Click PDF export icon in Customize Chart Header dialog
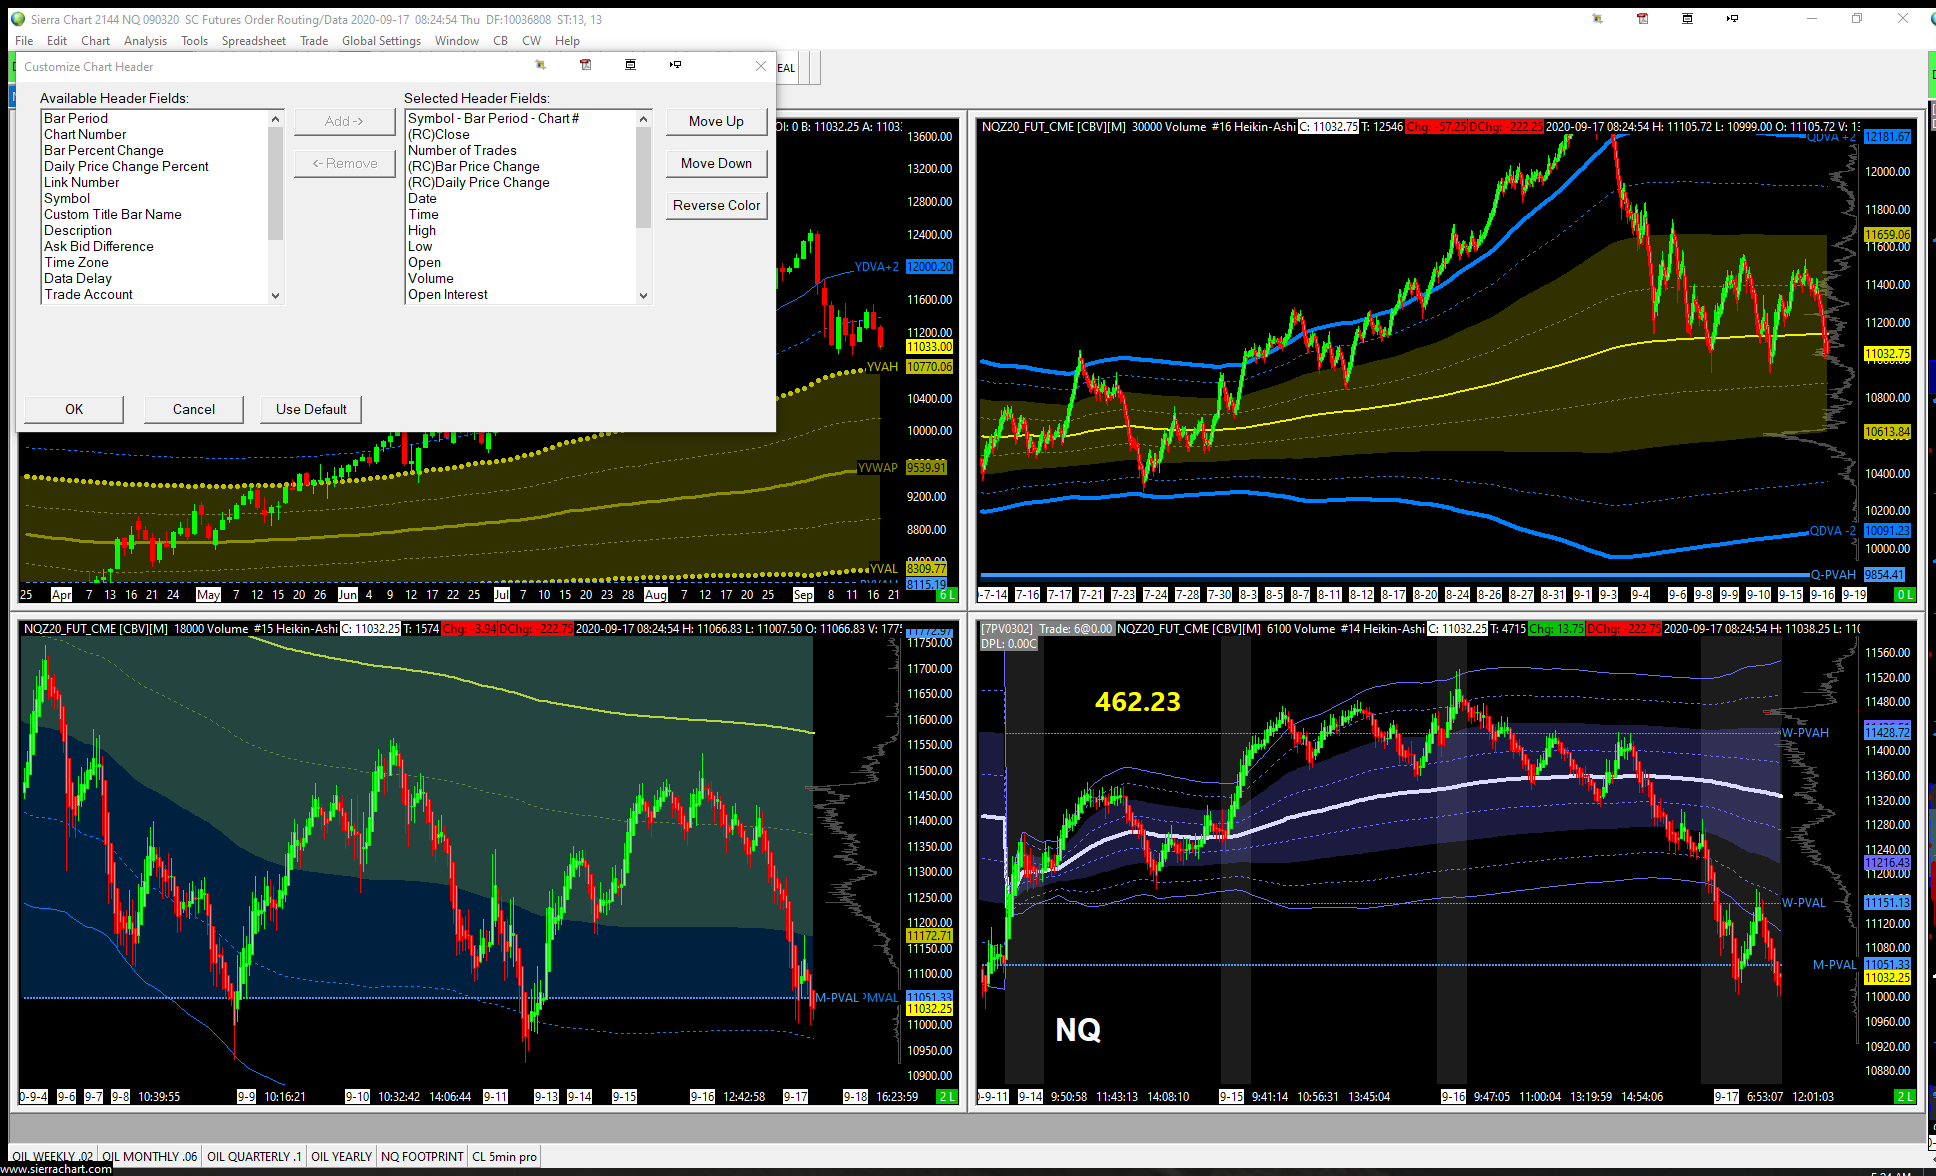1936x1176 pixels. (586, 65)
